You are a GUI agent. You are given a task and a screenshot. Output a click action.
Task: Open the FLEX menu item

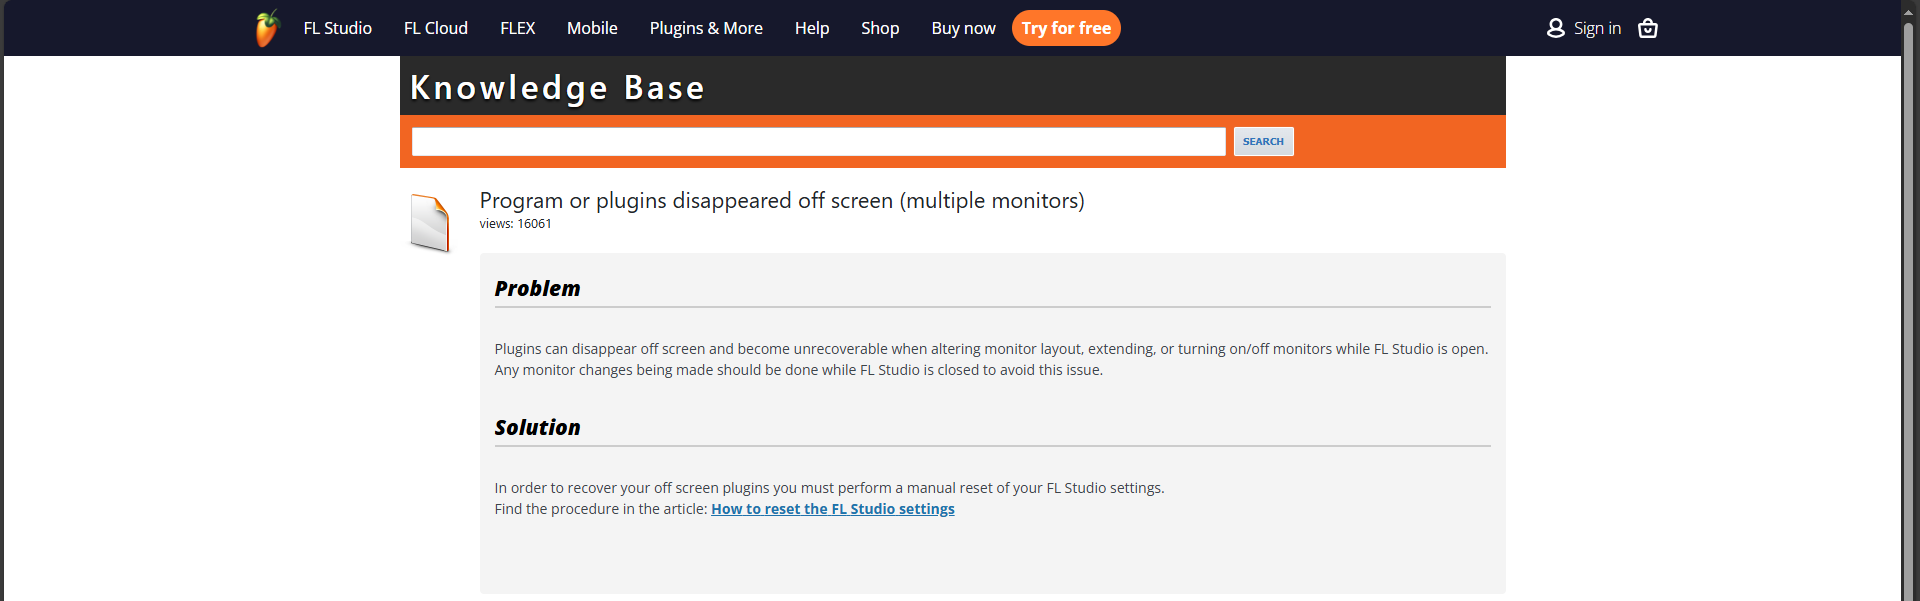pyautogui.click(x=518, y=28)
